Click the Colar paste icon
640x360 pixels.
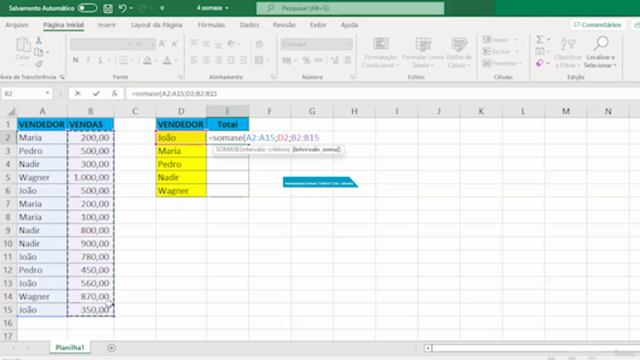[x=23, y=44]
